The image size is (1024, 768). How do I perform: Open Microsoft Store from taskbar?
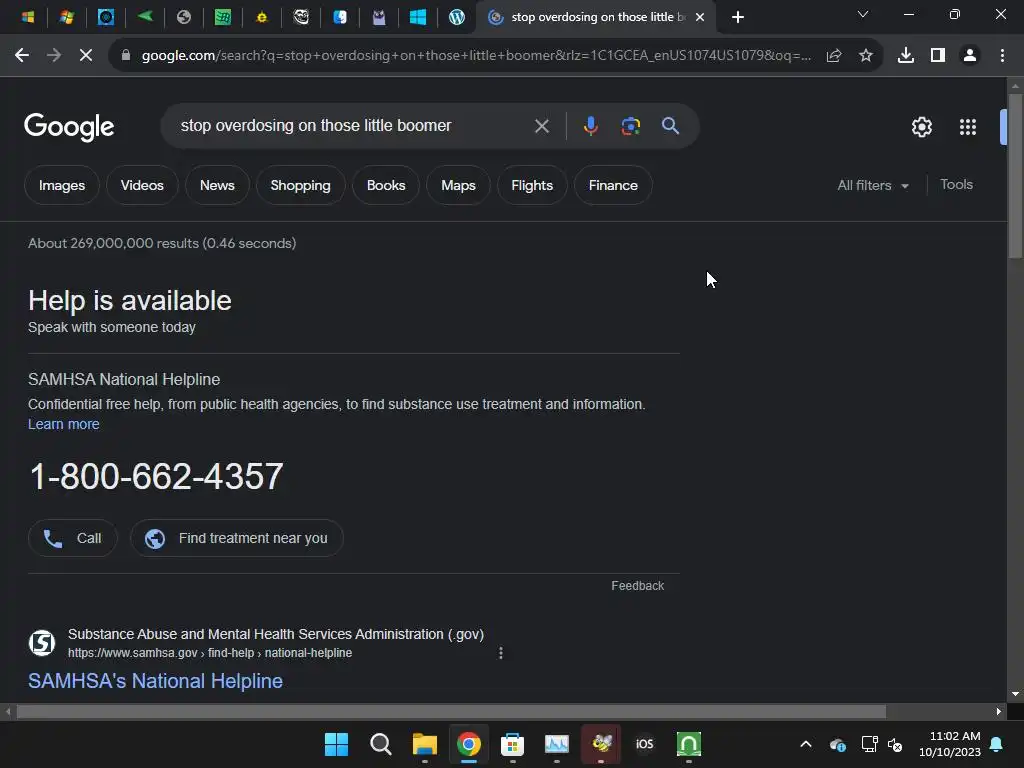coord(513,744)
